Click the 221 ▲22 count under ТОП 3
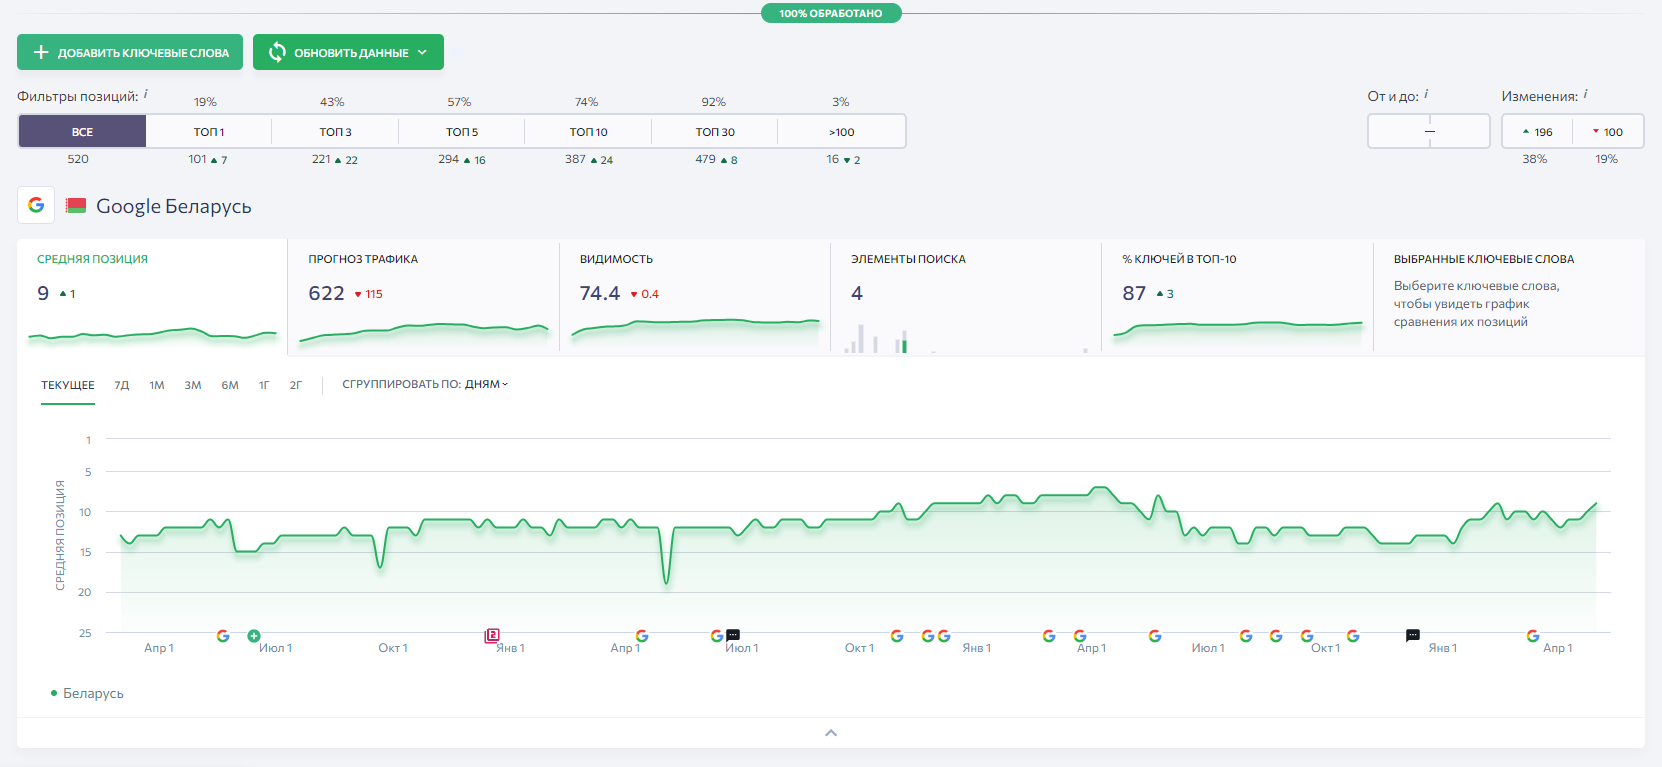This screenshot has width=1662, height=767. pyautogui.click(x=335, y=159)
